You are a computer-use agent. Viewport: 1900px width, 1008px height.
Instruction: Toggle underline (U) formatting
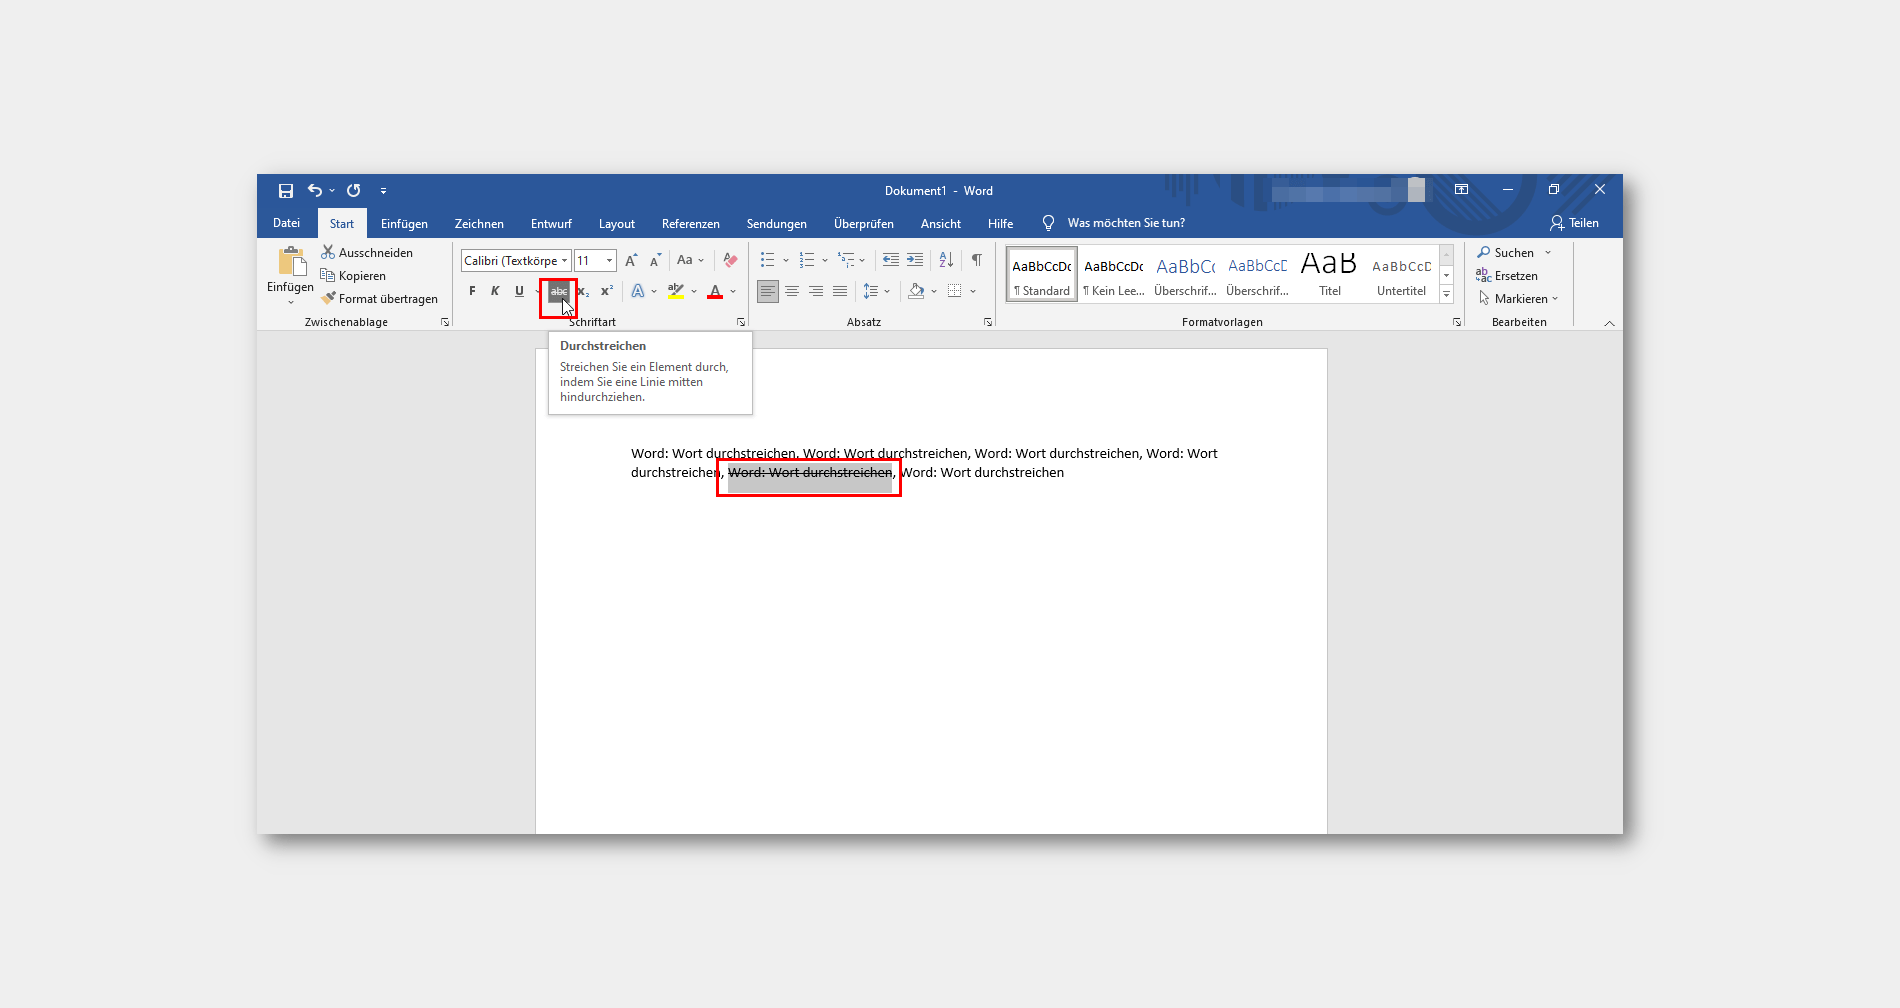(x=519, y=291)
